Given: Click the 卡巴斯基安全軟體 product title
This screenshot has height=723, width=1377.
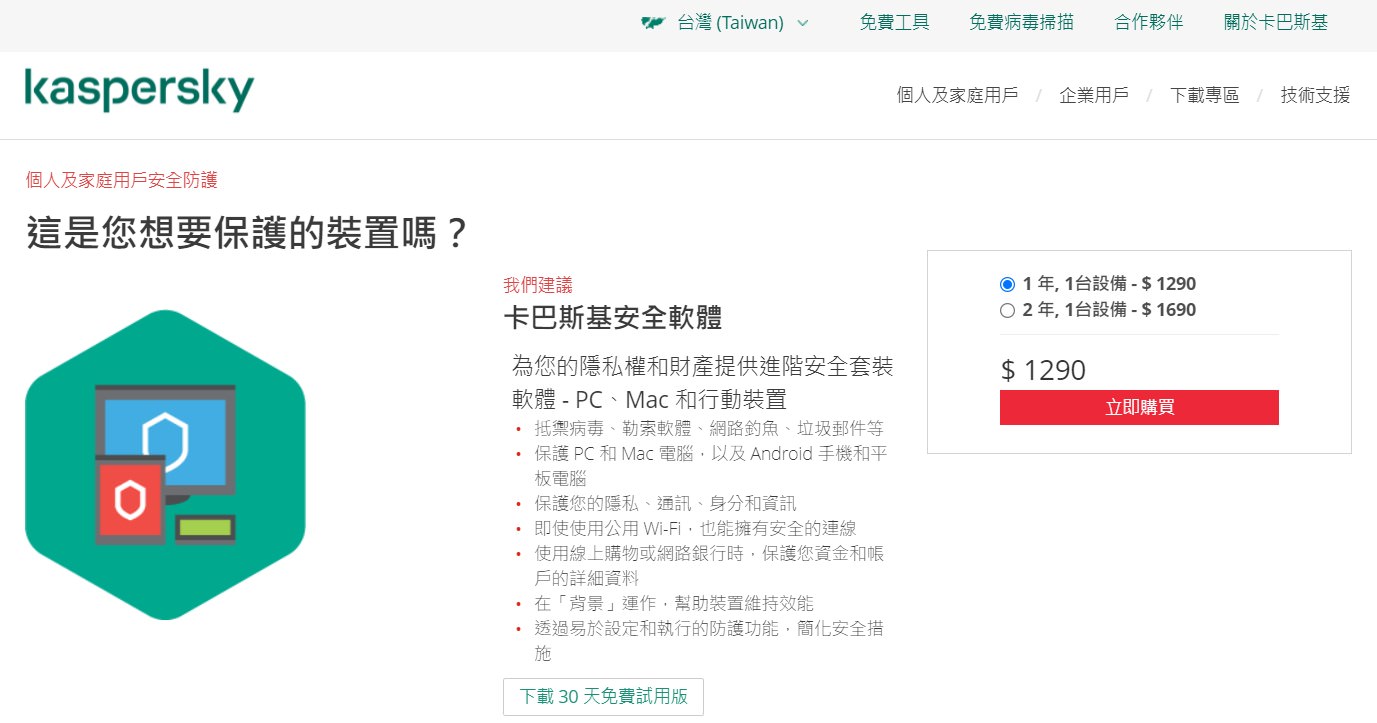Looking at the screenshot, I should point(612,318).
